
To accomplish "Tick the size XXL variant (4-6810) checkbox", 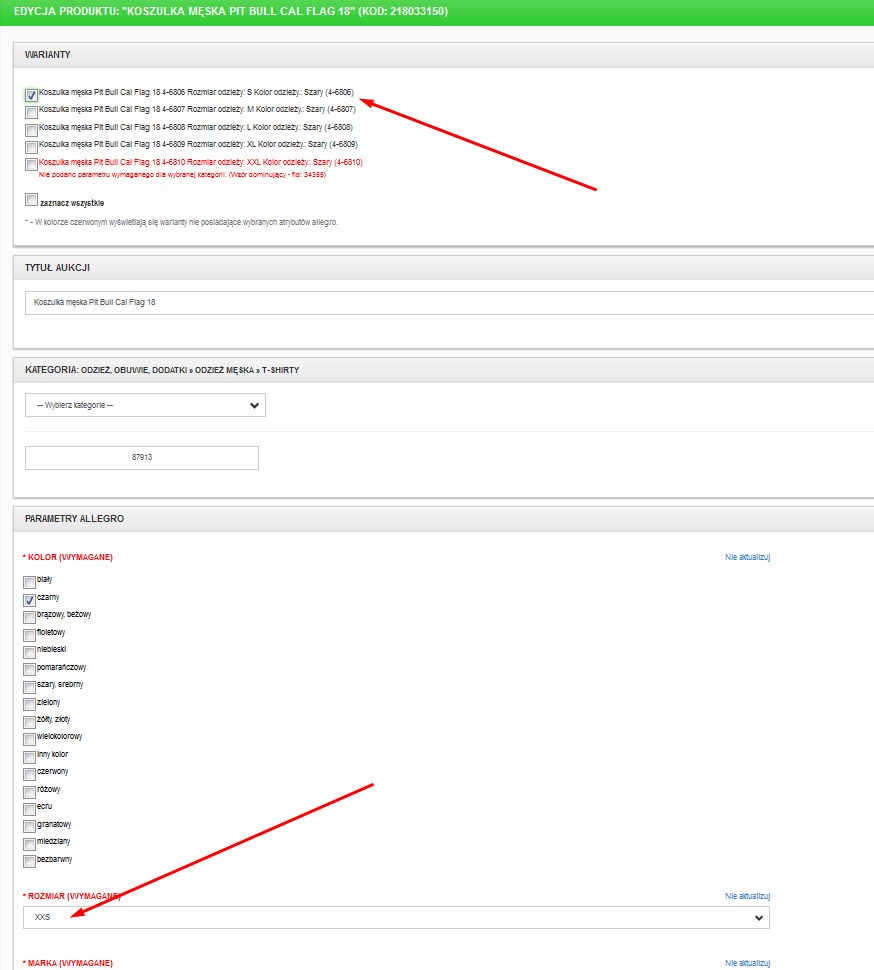I will tap(32, 164).
